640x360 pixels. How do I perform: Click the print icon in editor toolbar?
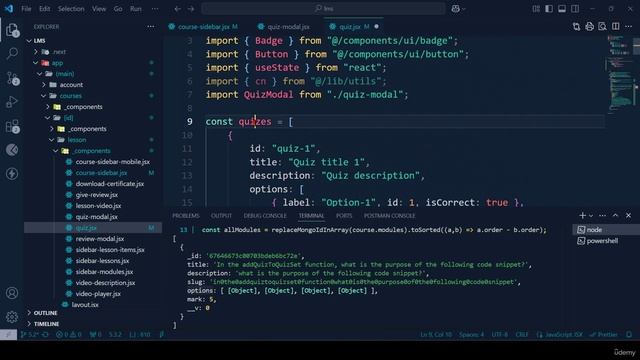click(x=589, y=27)
